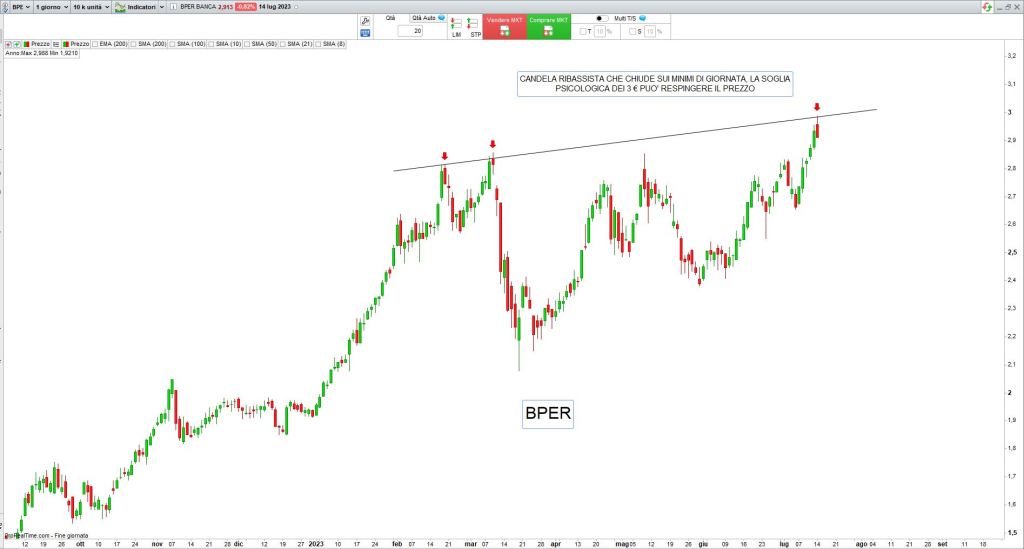Screen dimensions: 1024x549
Task: Click the second Prezzo candle color icon
Action: (x=66, y=44)
